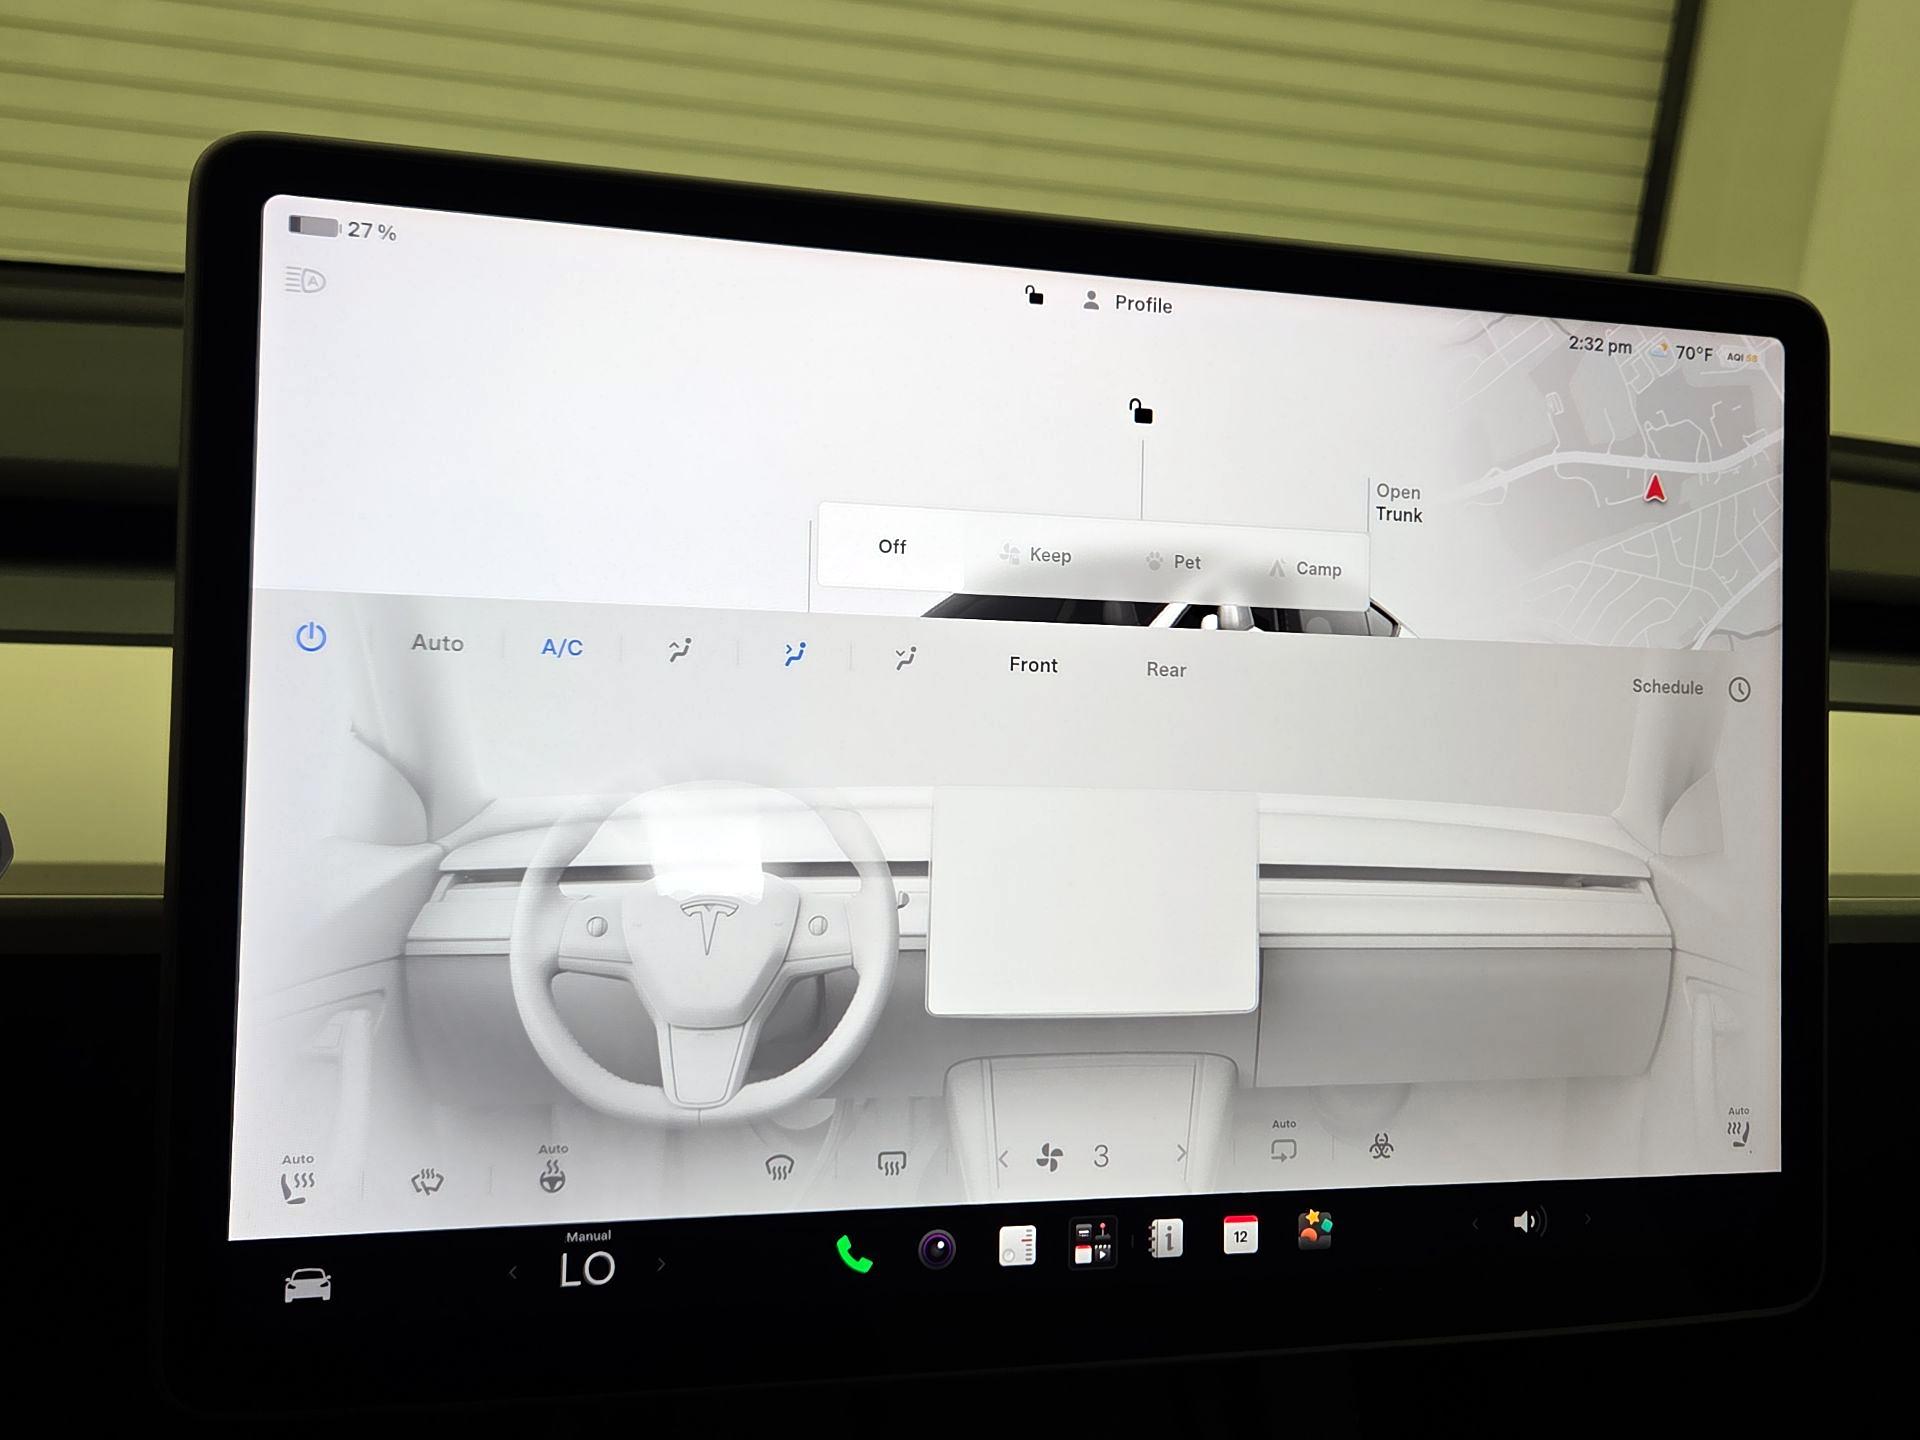
Task: Open the all-apps launcher icon
Action: click(1092, 1241)
